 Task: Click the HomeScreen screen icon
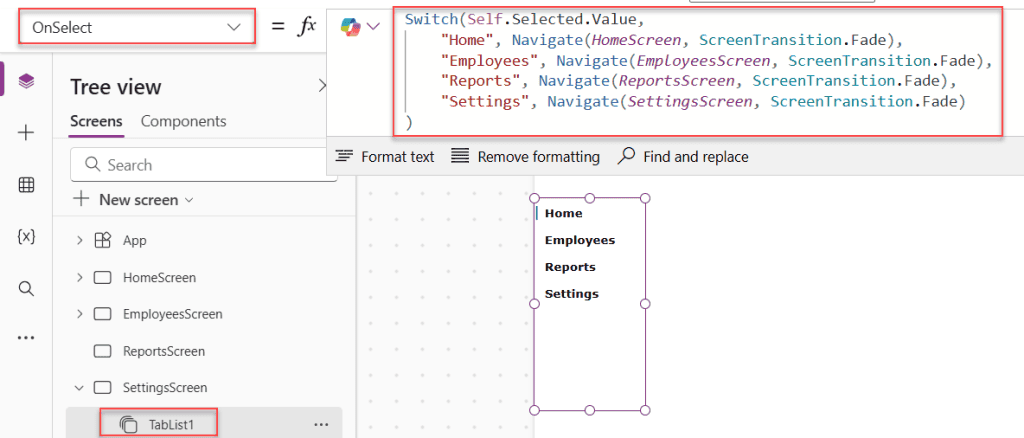tap(103, 278)
